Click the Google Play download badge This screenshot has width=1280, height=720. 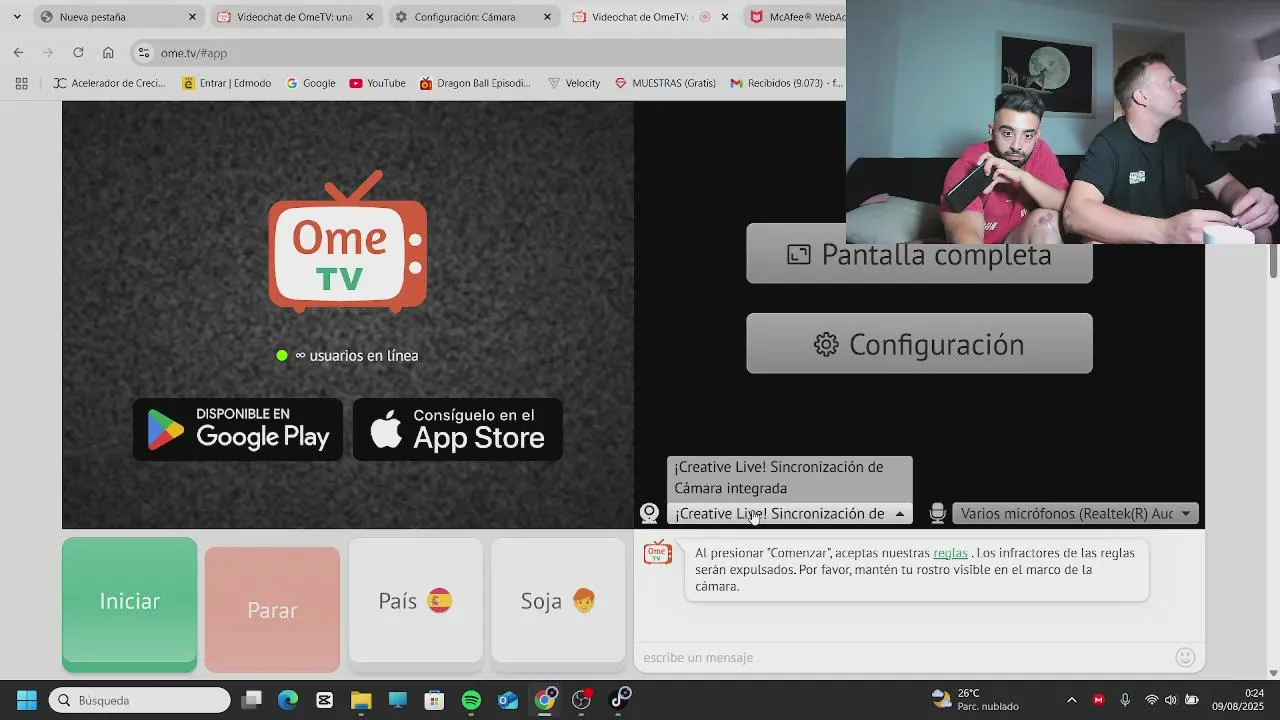[238, 430]
